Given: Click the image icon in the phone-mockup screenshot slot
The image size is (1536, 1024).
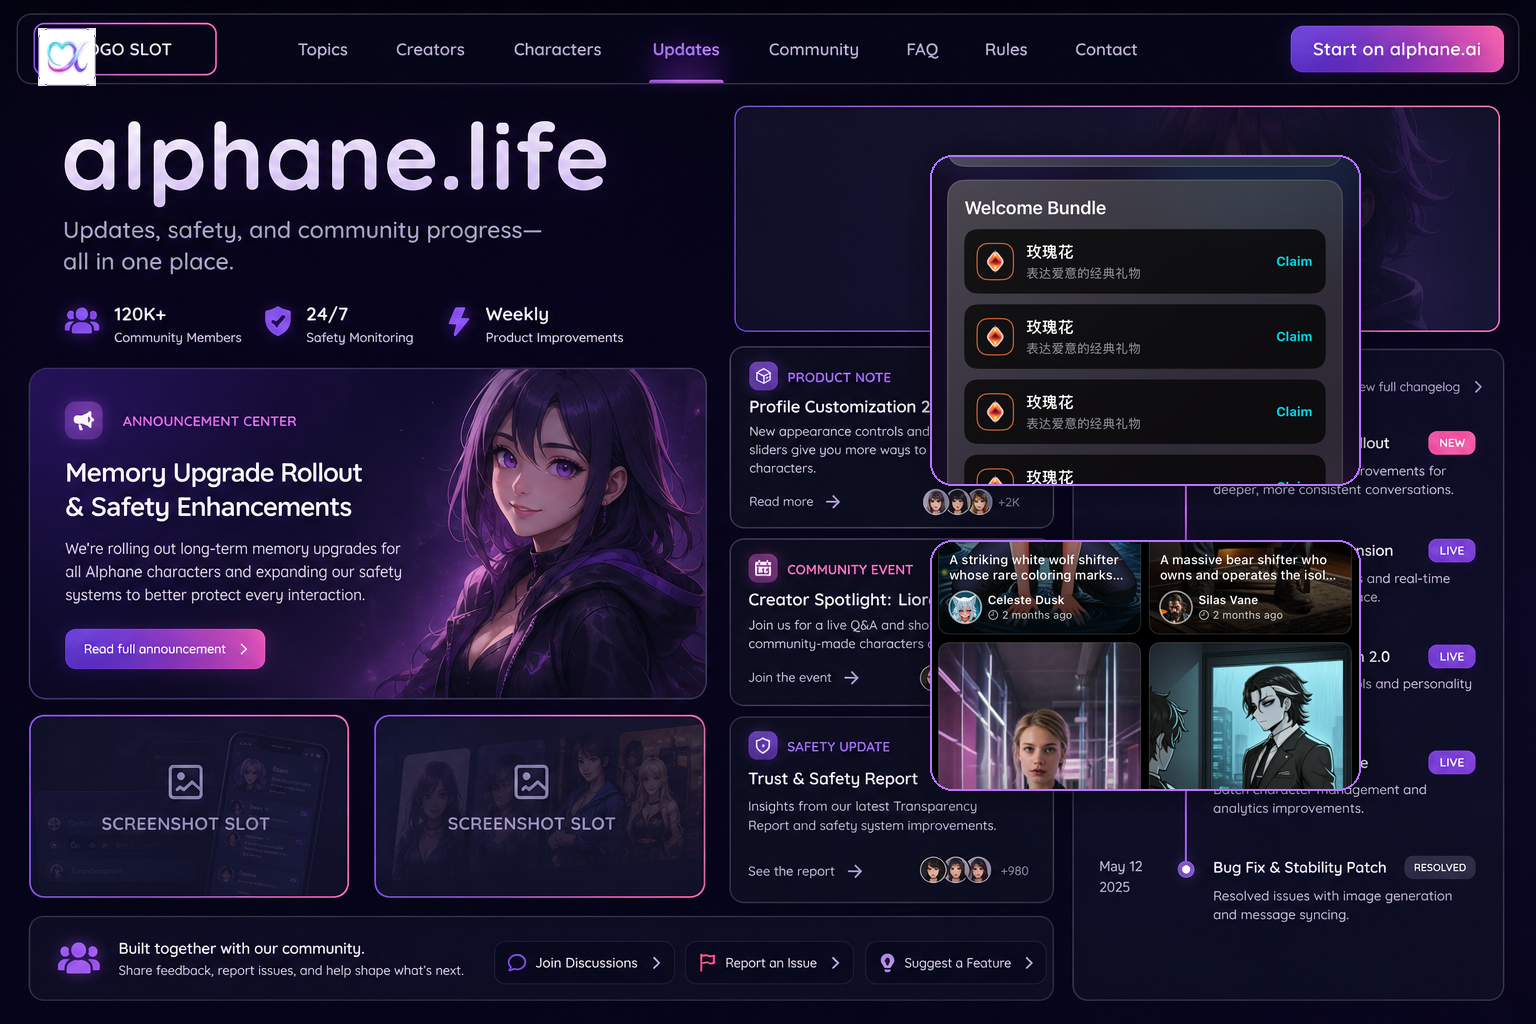Looking at the screenshot, I should pyautogui.click(x=185, y=782).
